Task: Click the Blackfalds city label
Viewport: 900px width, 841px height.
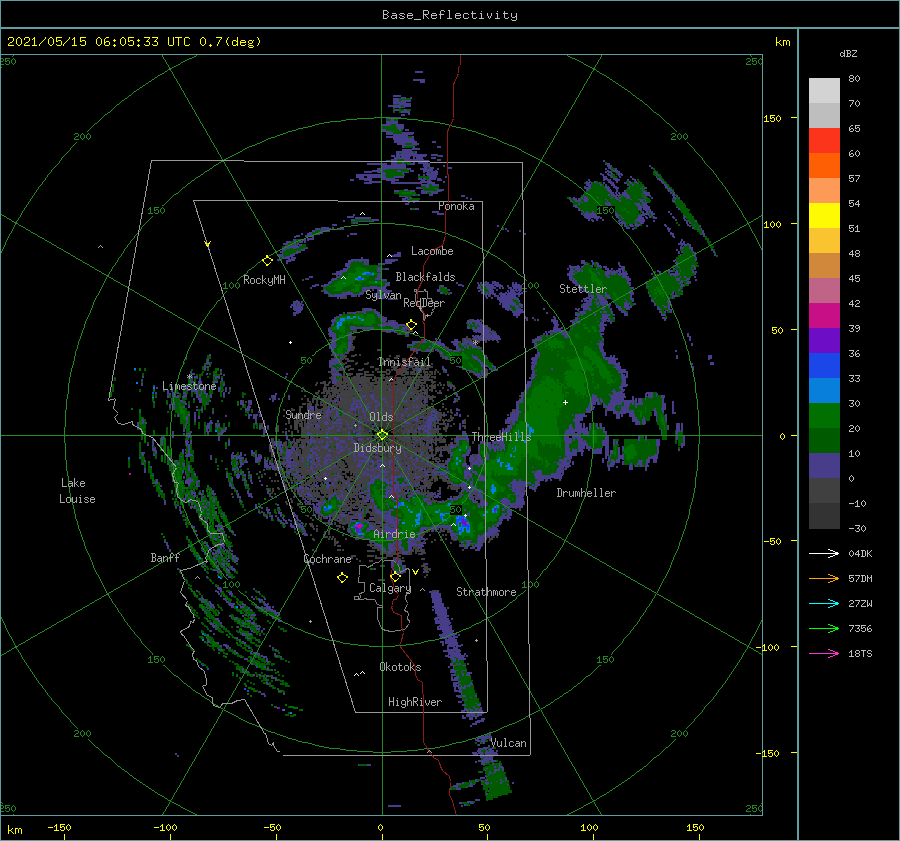Action: pos(425,277)
